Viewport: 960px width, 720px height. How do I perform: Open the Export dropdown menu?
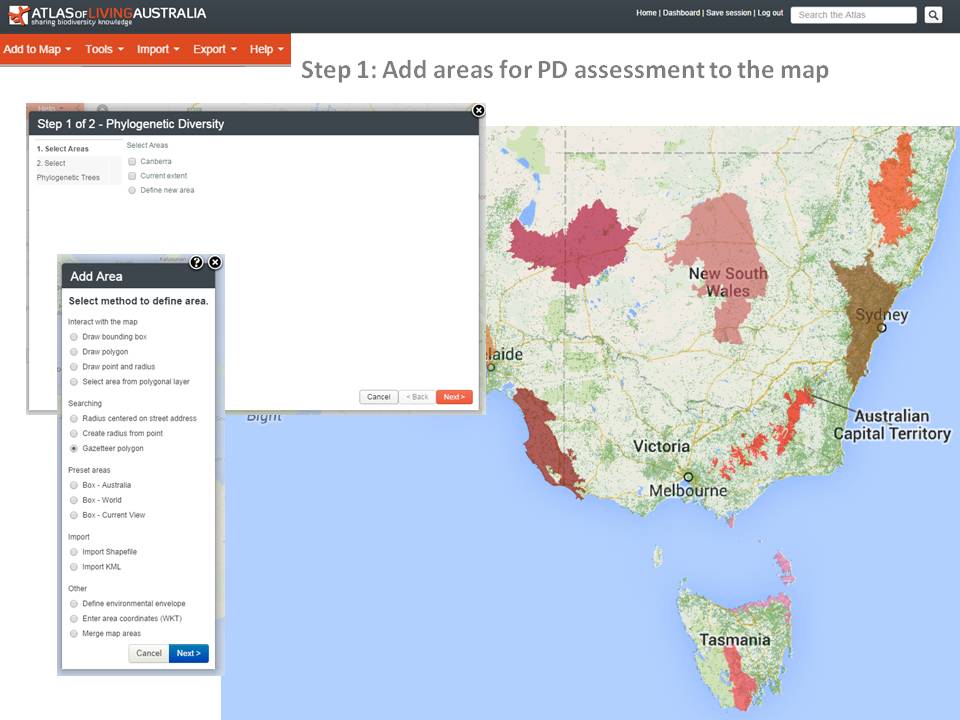[x=215, y=49]
